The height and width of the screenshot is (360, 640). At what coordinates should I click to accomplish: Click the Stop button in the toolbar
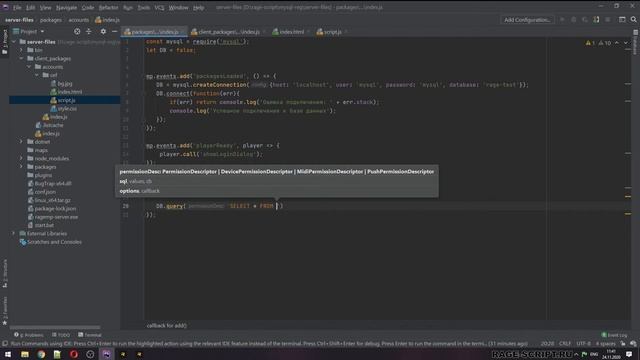pos(608,20)
